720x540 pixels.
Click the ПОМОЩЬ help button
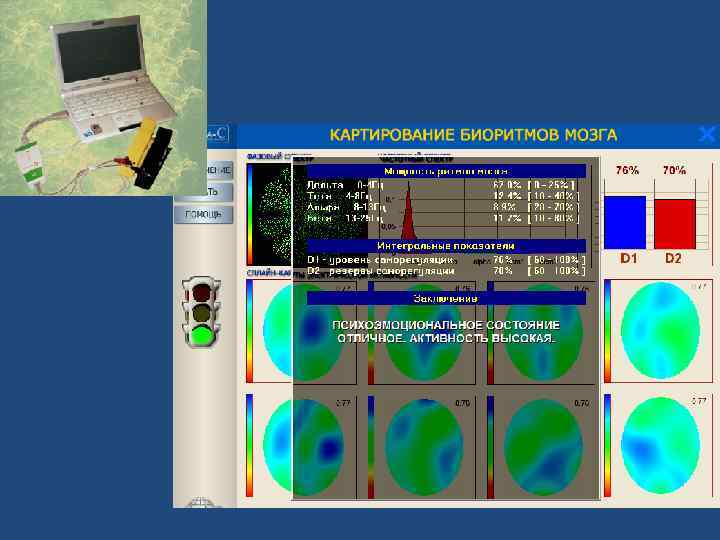(203, 214)
